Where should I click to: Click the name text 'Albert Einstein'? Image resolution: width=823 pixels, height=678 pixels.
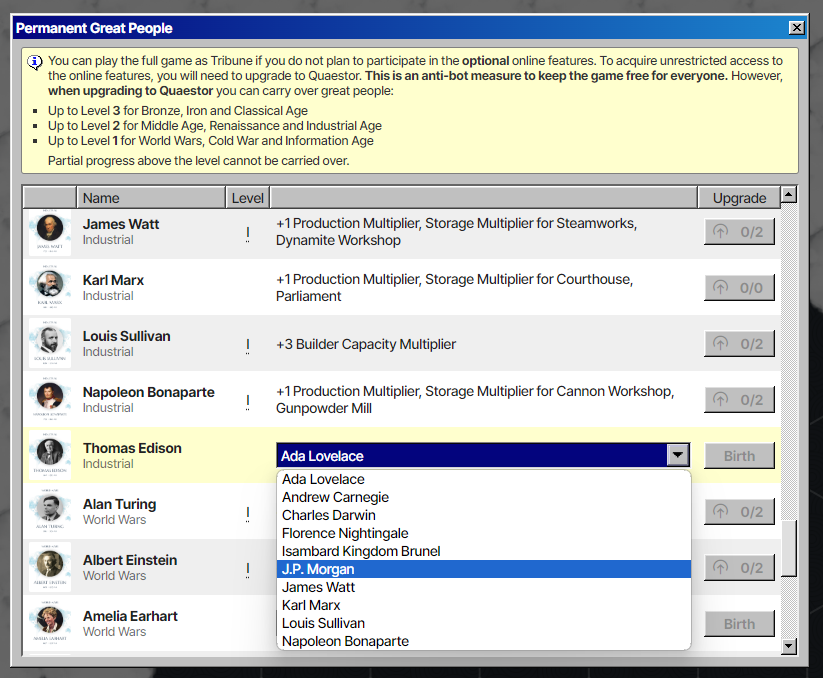[x=130, y=560]
